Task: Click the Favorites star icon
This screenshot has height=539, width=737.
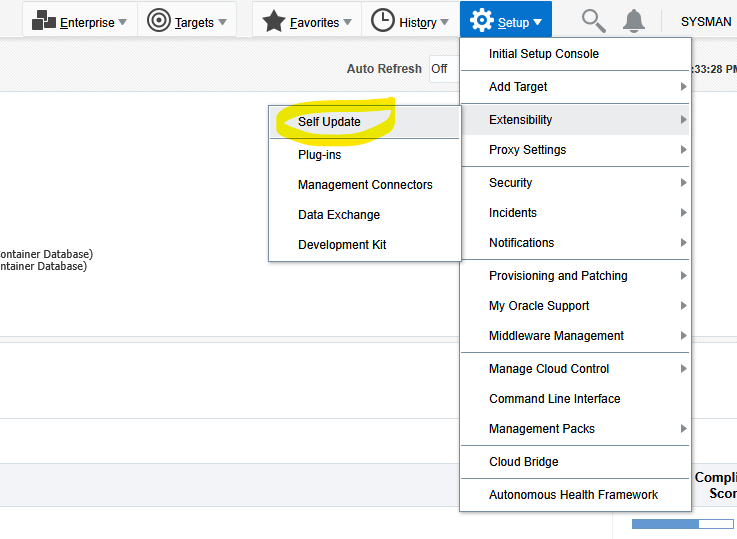Action: (x=274, y=21)
